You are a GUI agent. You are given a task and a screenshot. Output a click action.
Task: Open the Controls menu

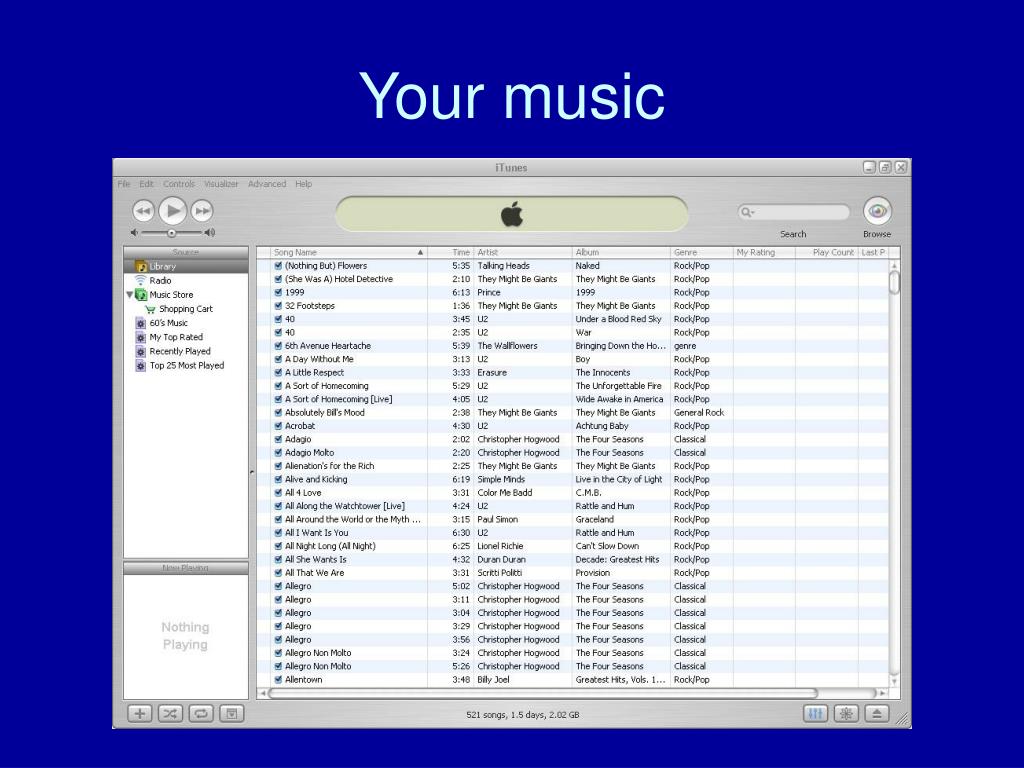click(x=179, y=184)
